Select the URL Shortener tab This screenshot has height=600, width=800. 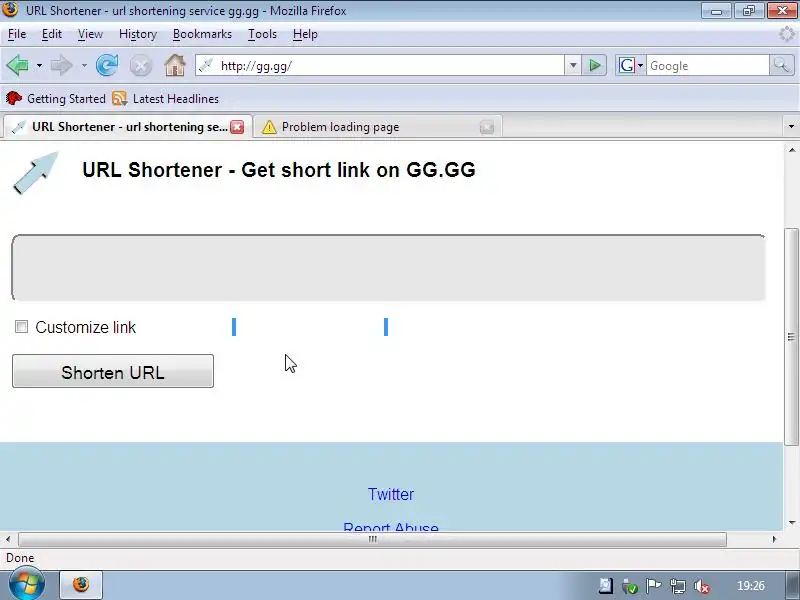pyautogui.click(x=128, y=127)
